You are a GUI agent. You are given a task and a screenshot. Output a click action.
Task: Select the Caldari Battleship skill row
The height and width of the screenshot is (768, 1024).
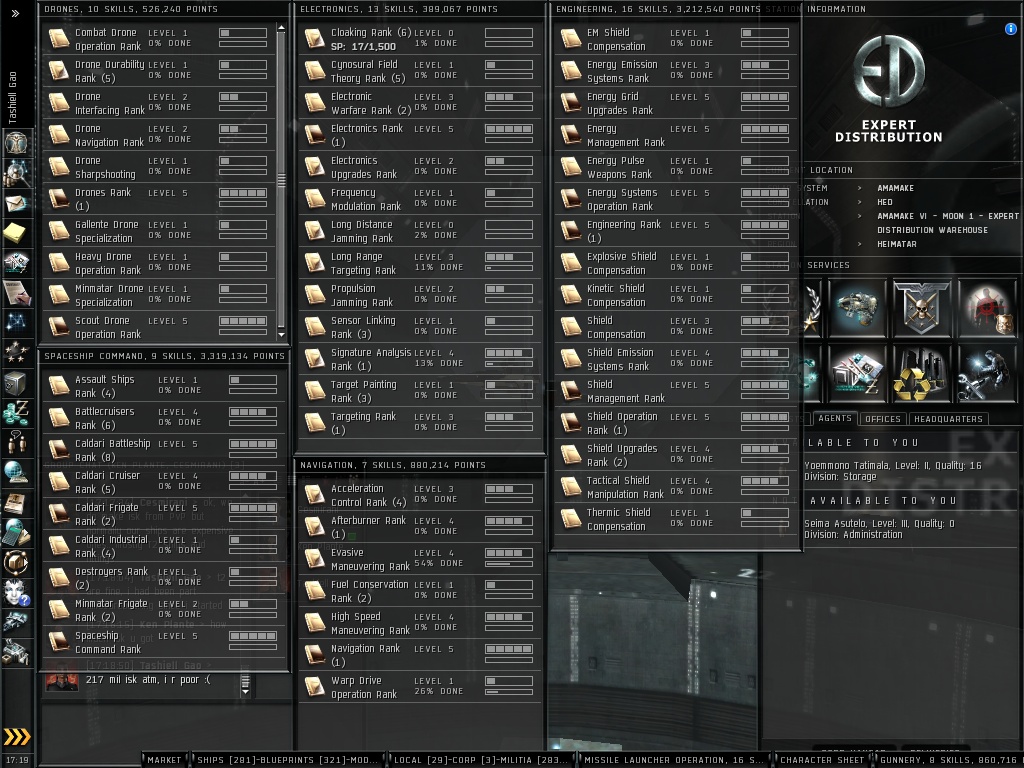[x=165, y=450]
